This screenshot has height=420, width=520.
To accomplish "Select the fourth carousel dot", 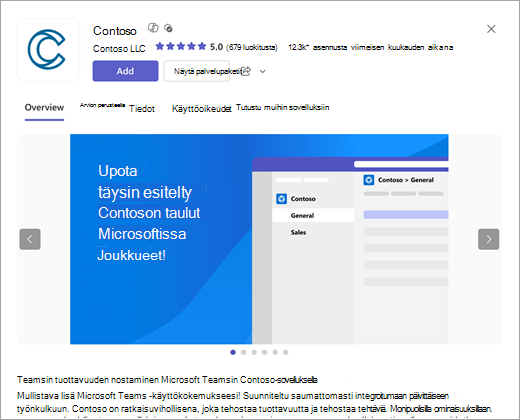I will click(x=265, y=352).
